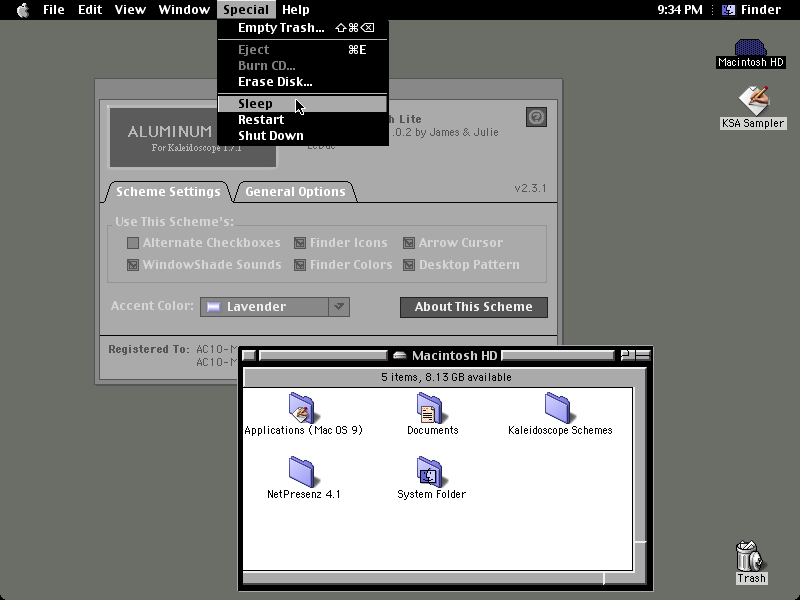This screenshot has width=800, height=600.
Task: Choose Empty Trash from Special menu
Action: tap(303, 28)
